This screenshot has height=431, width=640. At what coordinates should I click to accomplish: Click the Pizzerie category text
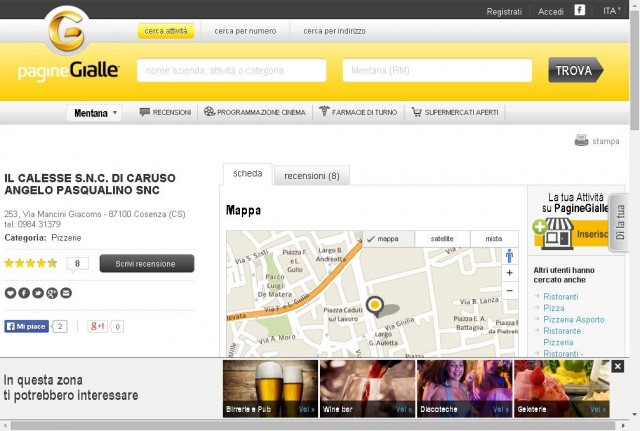click(x=66, y=238)
